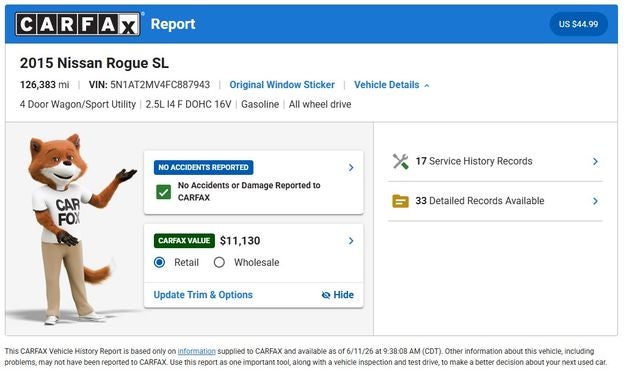Select the Retail radio button
Image resolution: width=640 pixels, height=376 pixels.
[x=160, y=262]
